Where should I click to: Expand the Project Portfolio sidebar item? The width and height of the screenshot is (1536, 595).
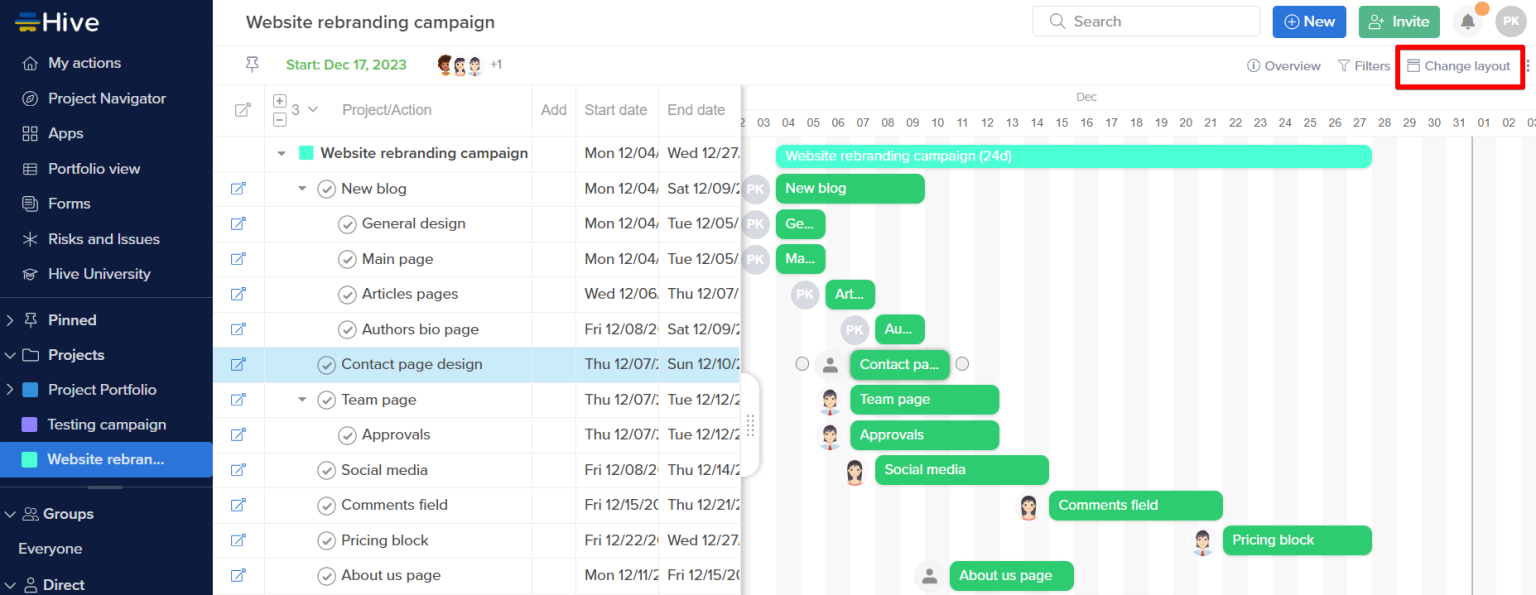tap(10, 390)
